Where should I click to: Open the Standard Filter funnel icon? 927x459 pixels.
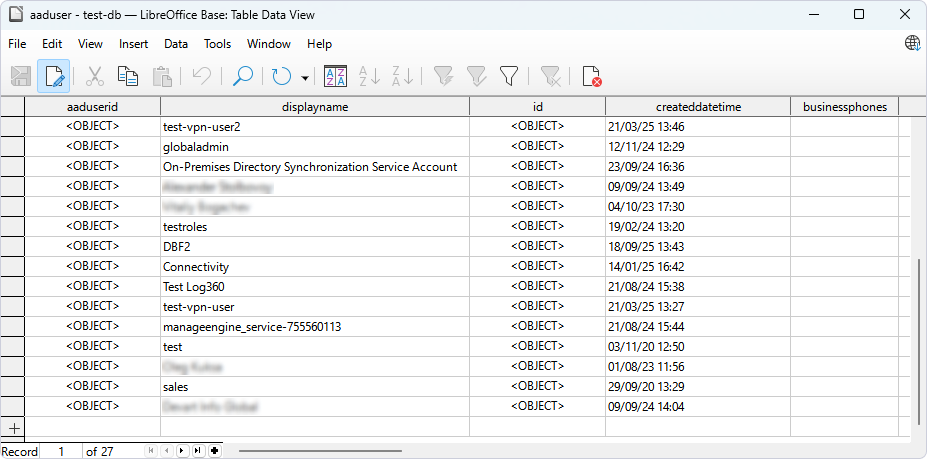click(509, 76)
